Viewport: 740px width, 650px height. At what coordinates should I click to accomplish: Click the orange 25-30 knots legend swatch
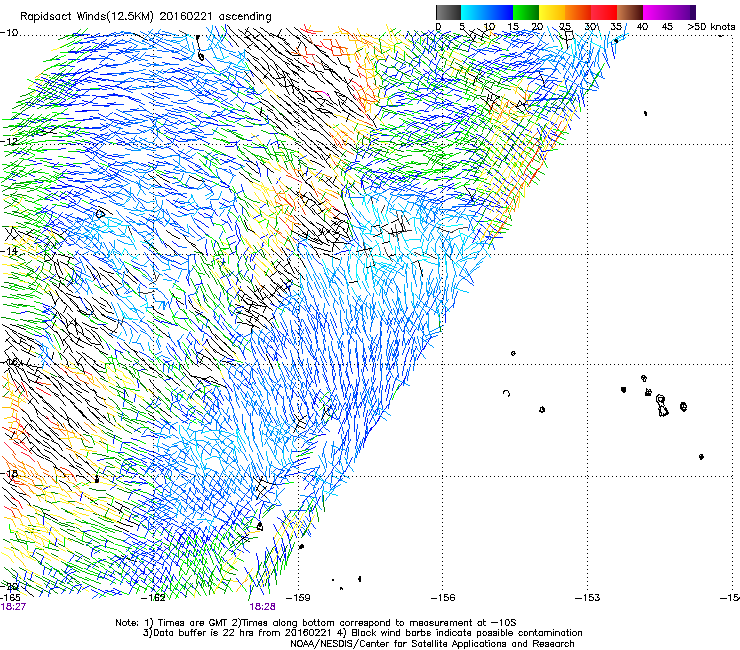point(578,12)
